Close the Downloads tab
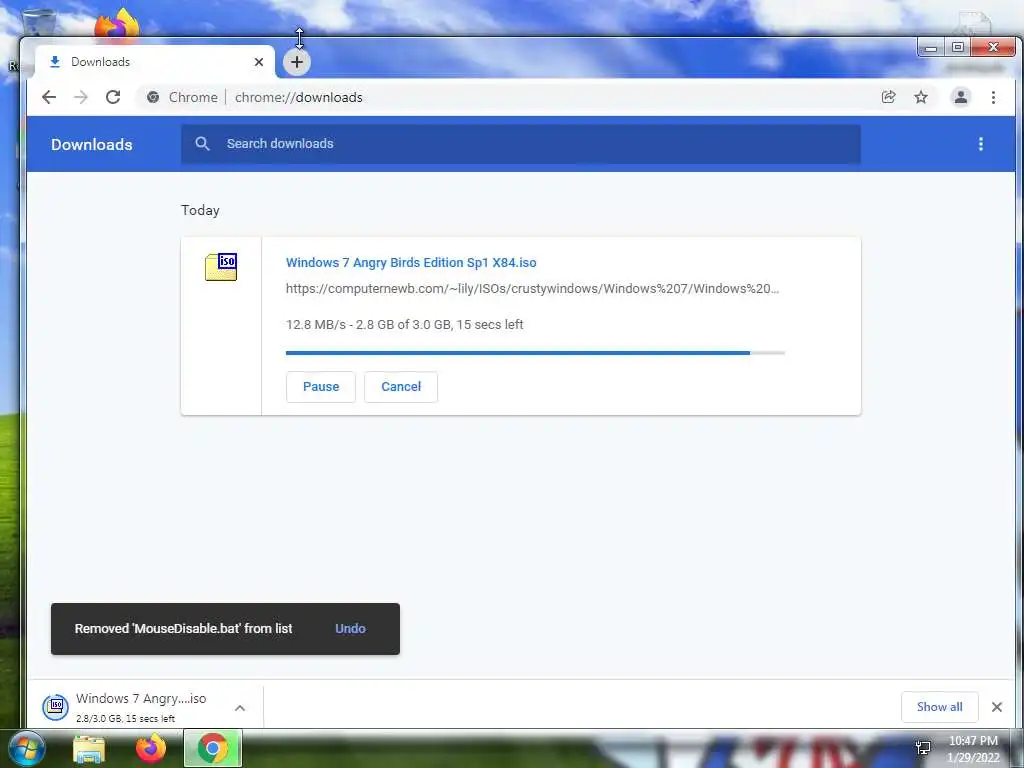1024x768 pixels. click(259, 62)
